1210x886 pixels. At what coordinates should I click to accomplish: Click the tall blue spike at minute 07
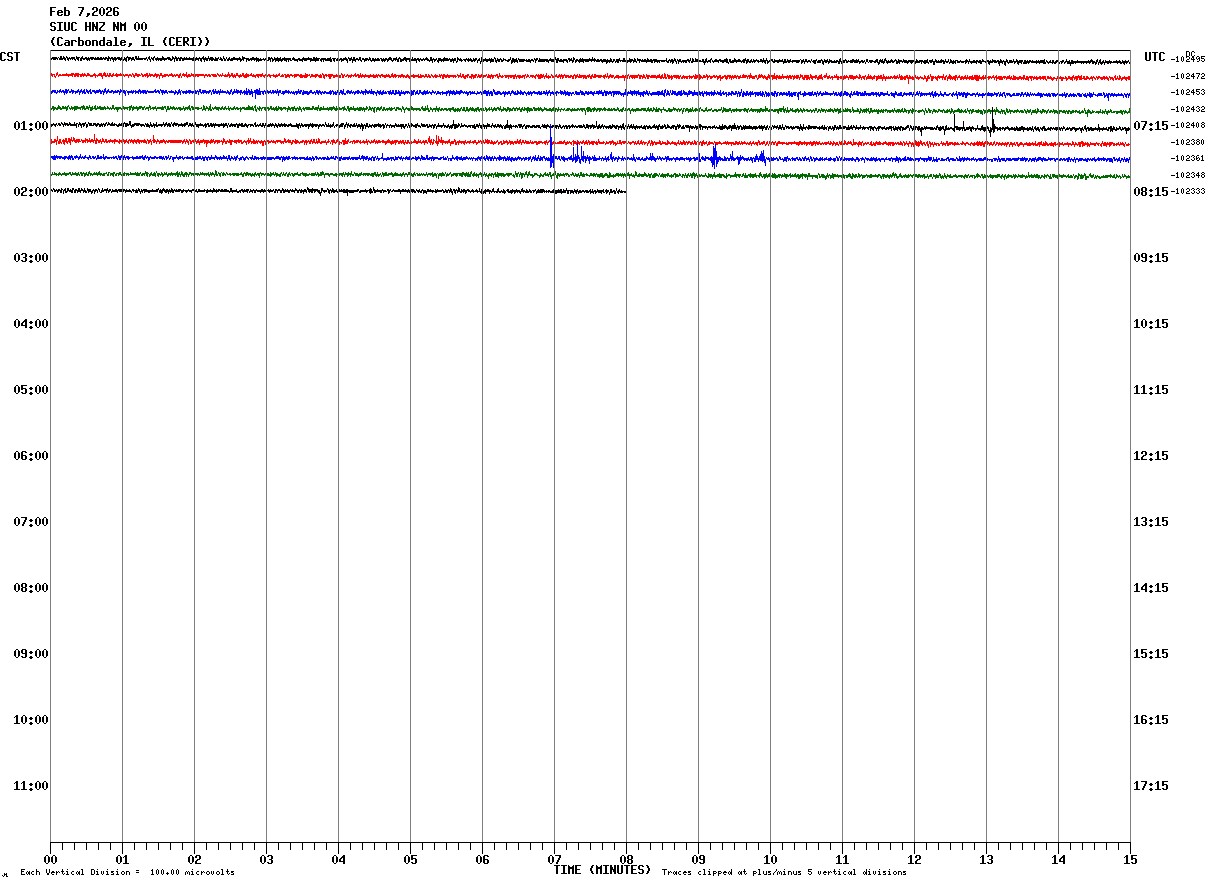click(x=551, y=146)
